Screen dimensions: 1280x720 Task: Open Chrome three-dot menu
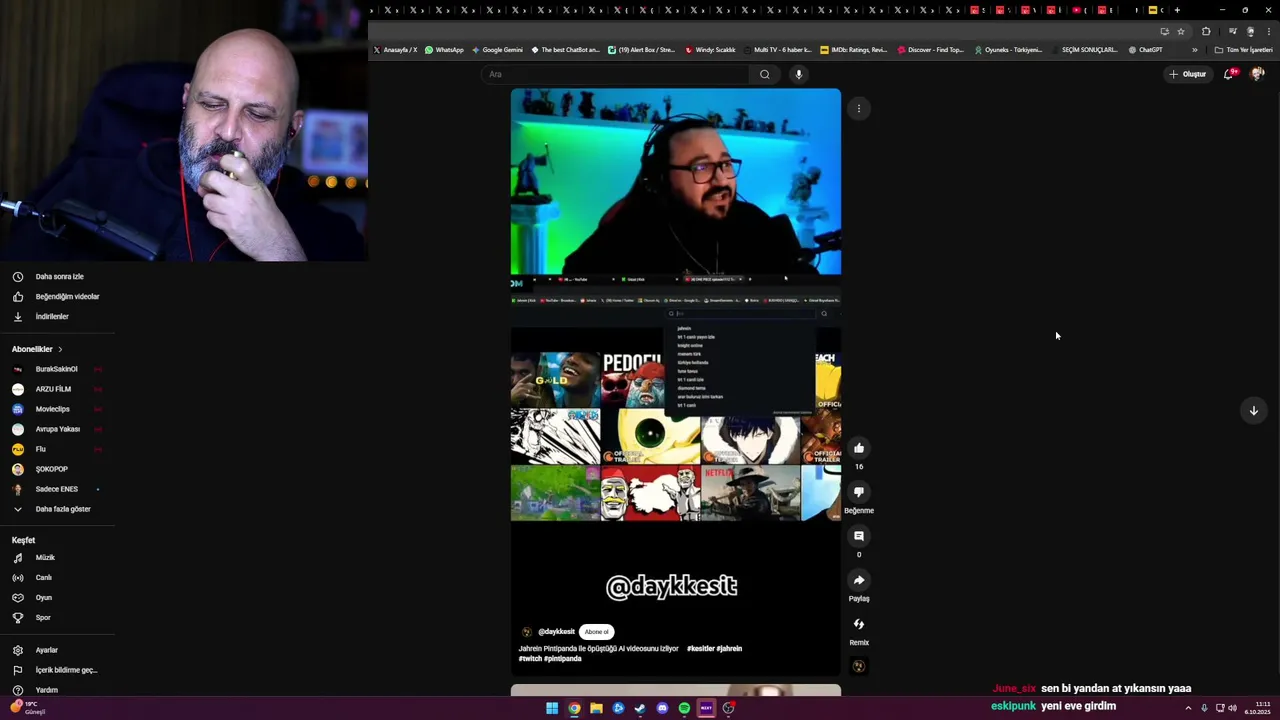[1269, 31]
